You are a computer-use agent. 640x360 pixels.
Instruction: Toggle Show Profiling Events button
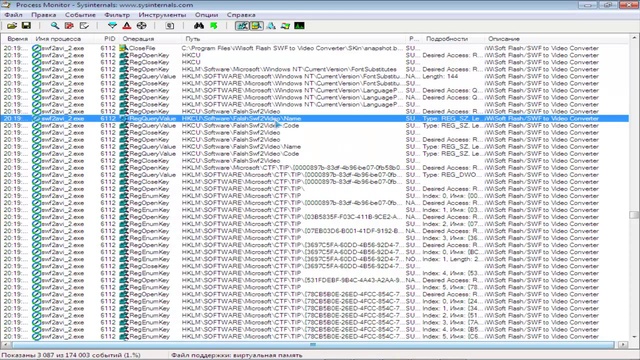299,26
